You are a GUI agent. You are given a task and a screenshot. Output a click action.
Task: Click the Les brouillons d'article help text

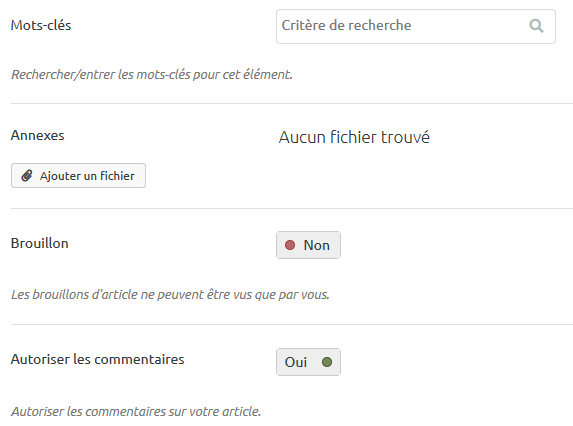(x=170, y=294)
